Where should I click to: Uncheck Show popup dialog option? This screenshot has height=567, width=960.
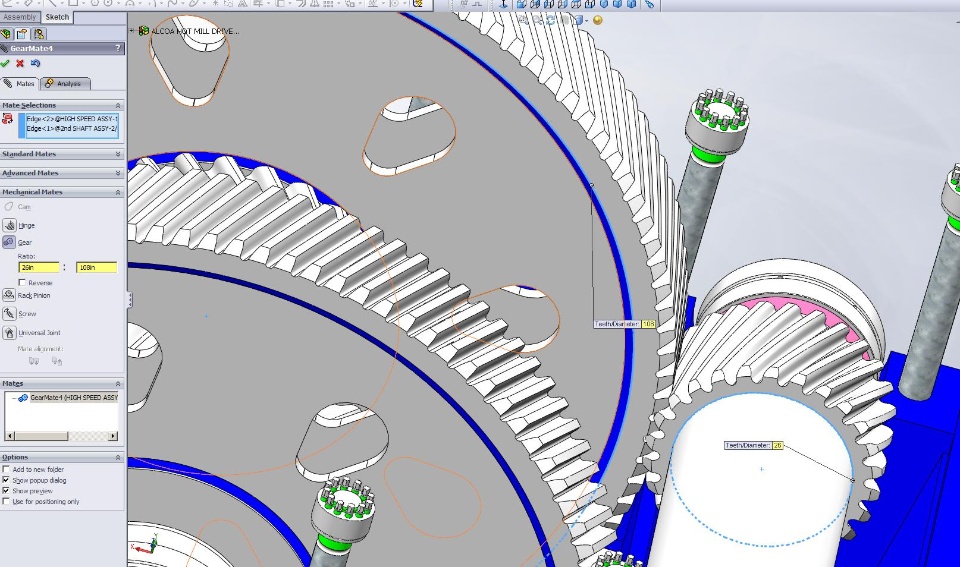[x=6, y=480]
